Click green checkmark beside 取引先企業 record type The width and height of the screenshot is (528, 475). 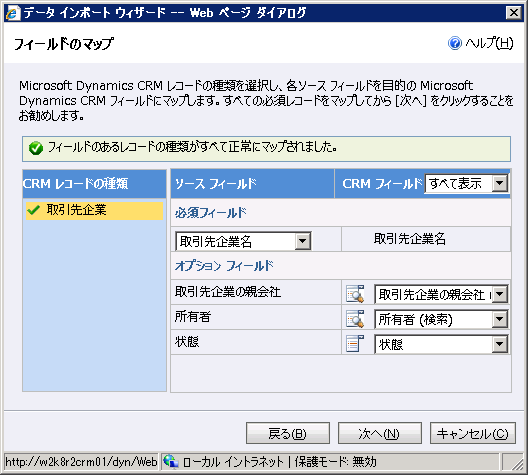pyautogui.click(x=34, y=210)
